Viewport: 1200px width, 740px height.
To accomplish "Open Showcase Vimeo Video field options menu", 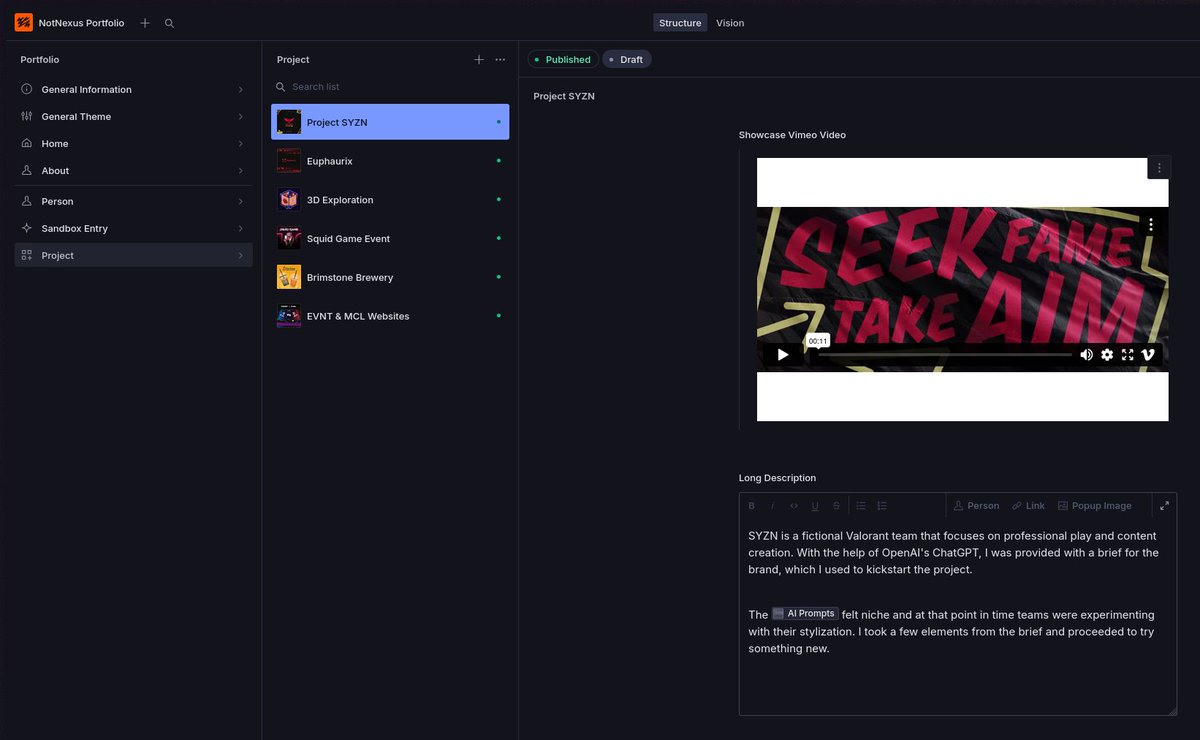I will click(x=1159, y=168).
